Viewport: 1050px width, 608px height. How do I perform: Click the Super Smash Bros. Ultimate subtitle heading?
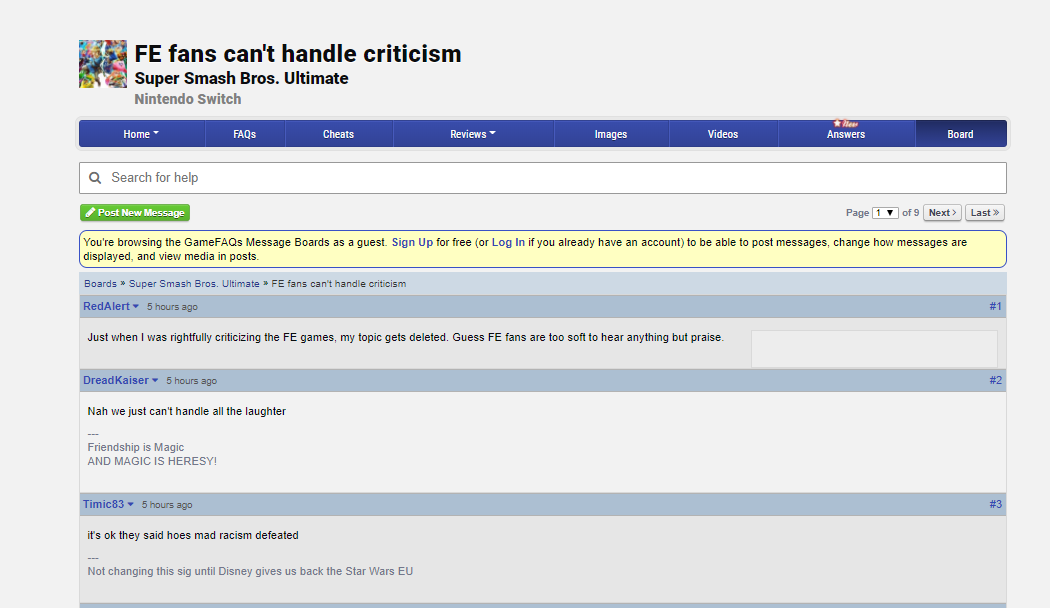tap(241, 78)
